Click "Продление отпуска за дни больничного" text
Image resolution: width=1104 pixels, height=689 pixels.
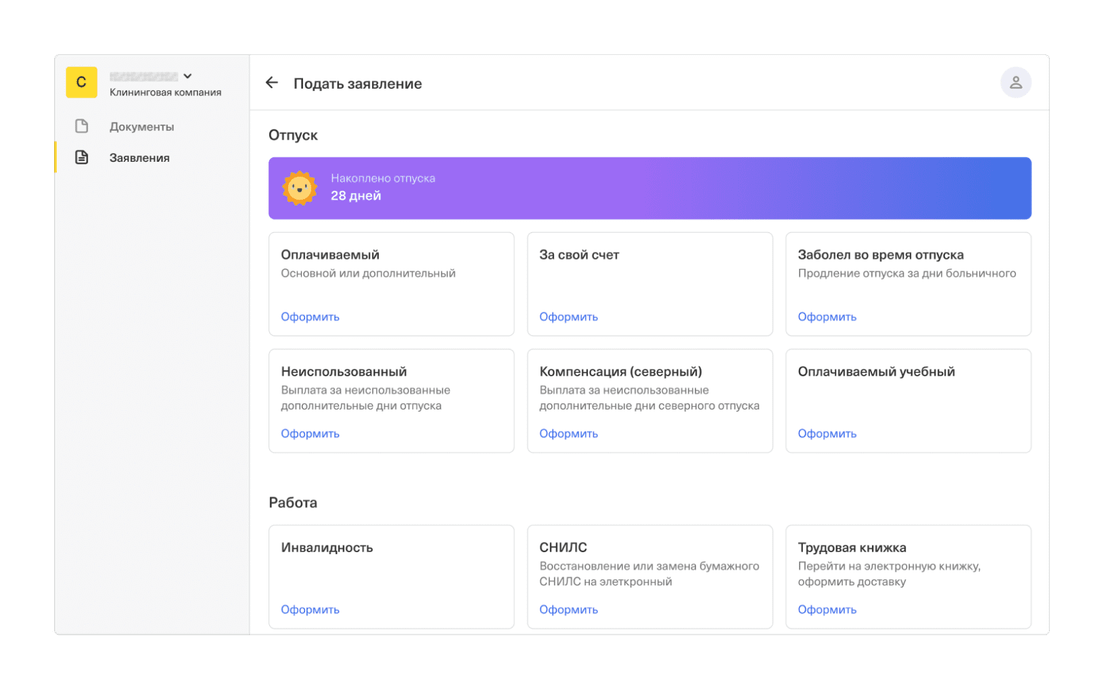[907, 273]
